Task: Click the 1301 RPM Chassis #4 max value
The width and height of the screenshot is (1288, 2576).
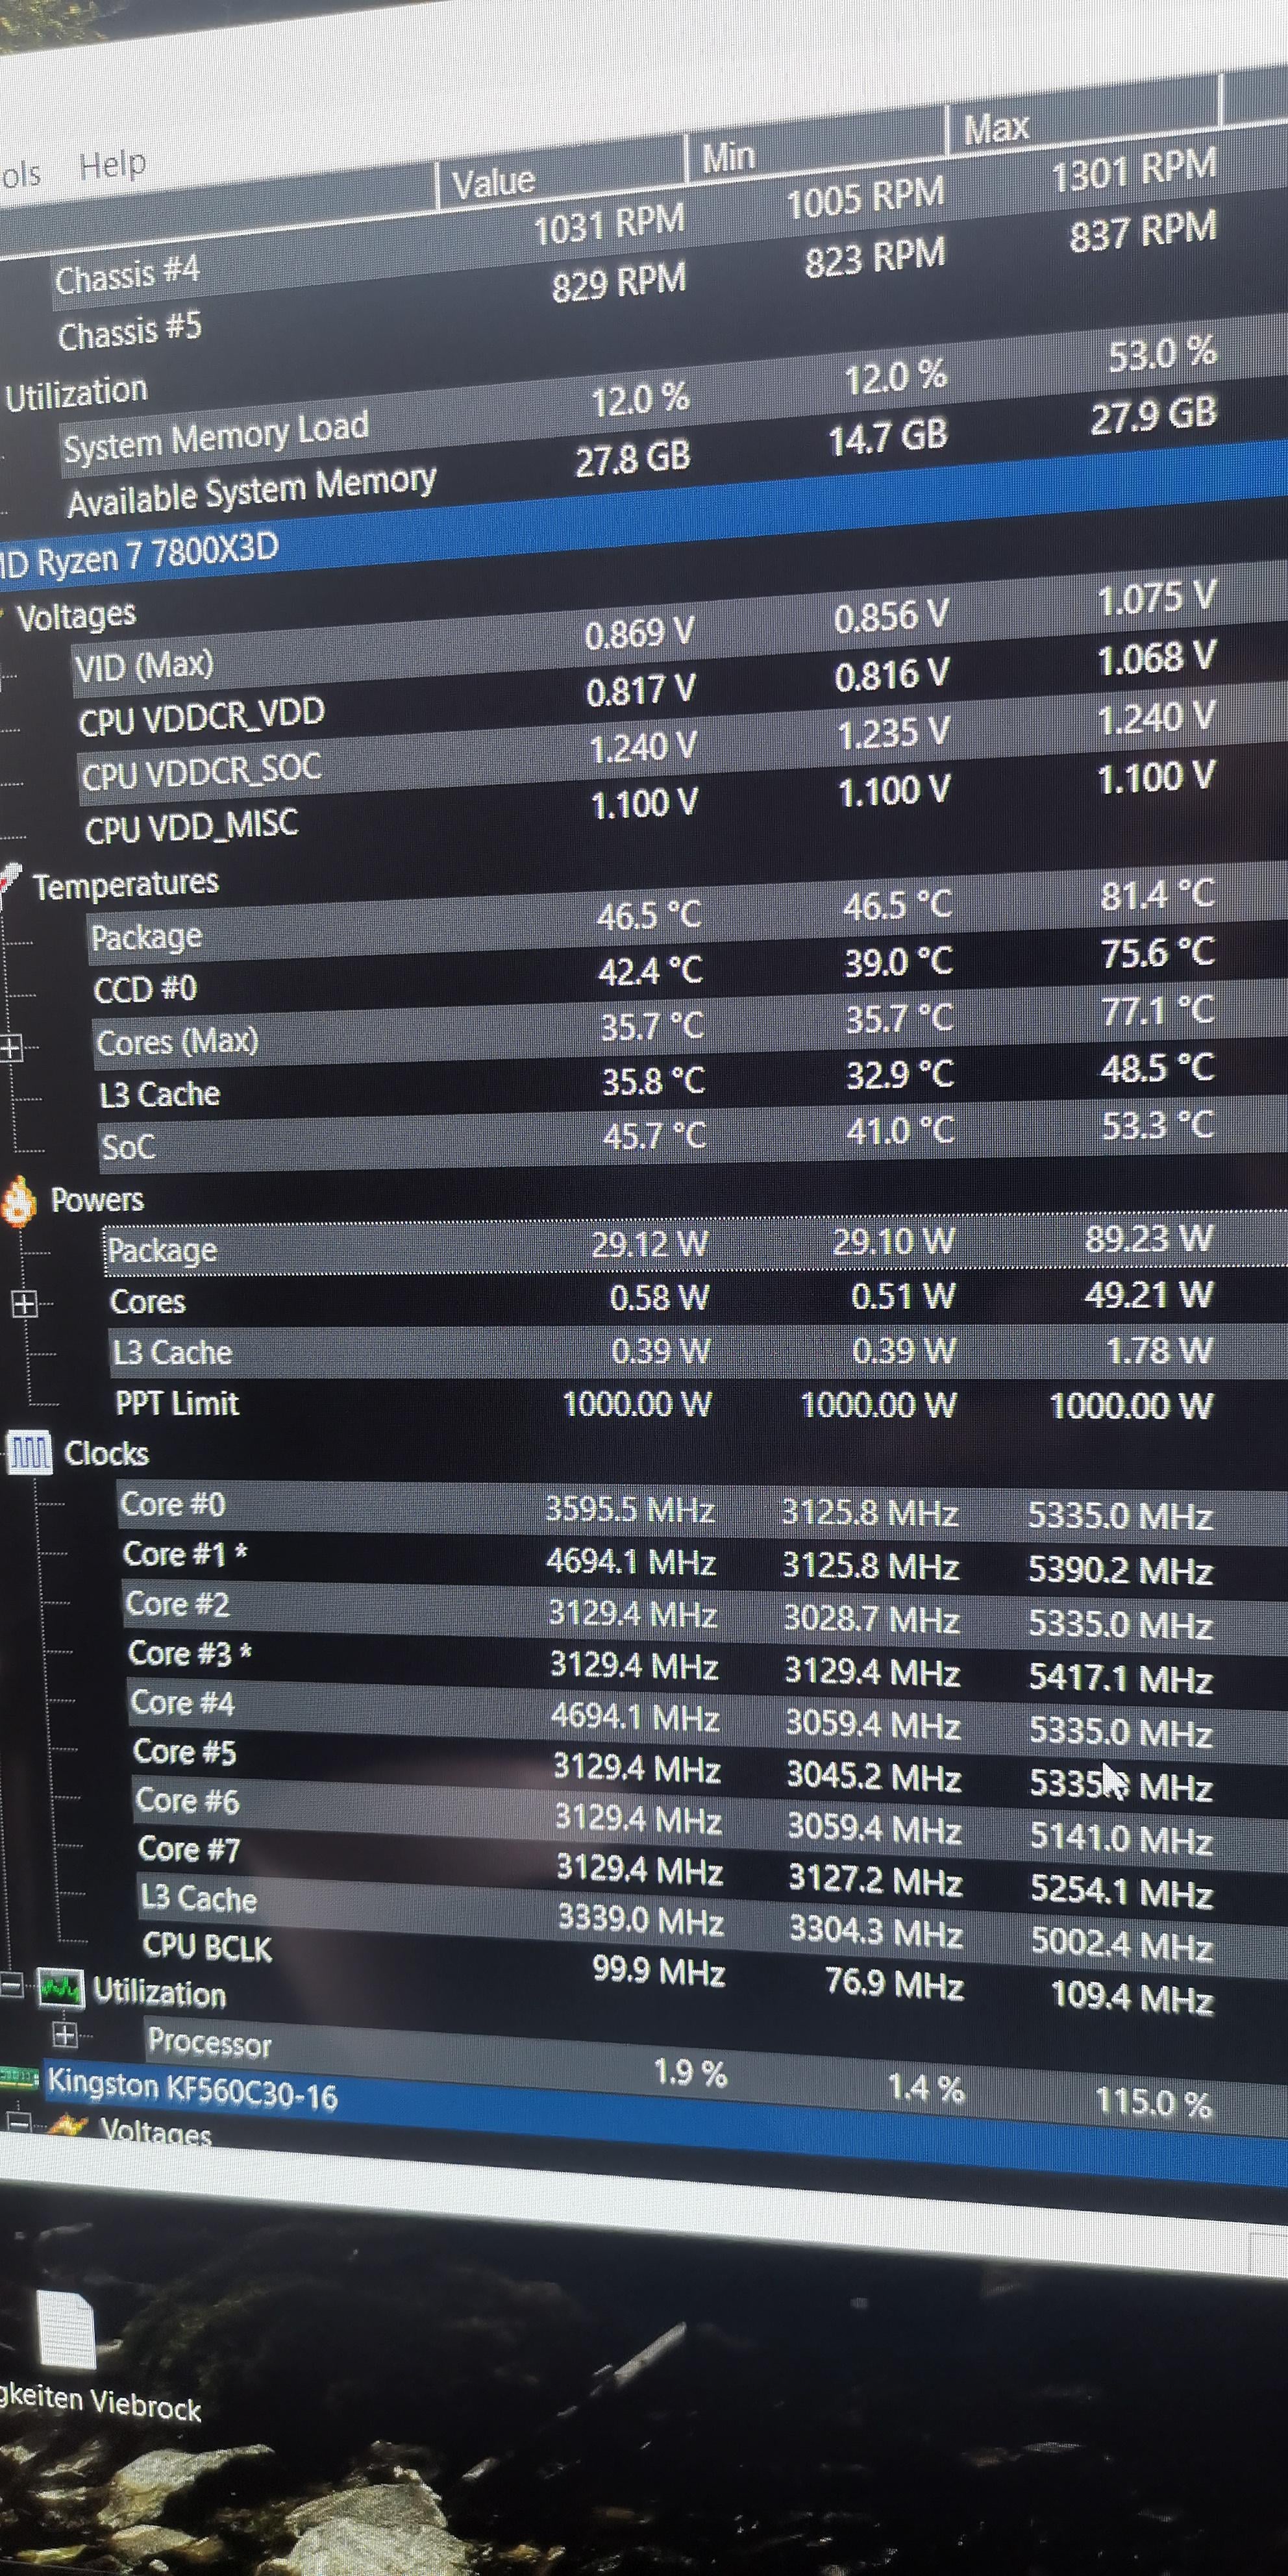Action: click(1133, 170)
